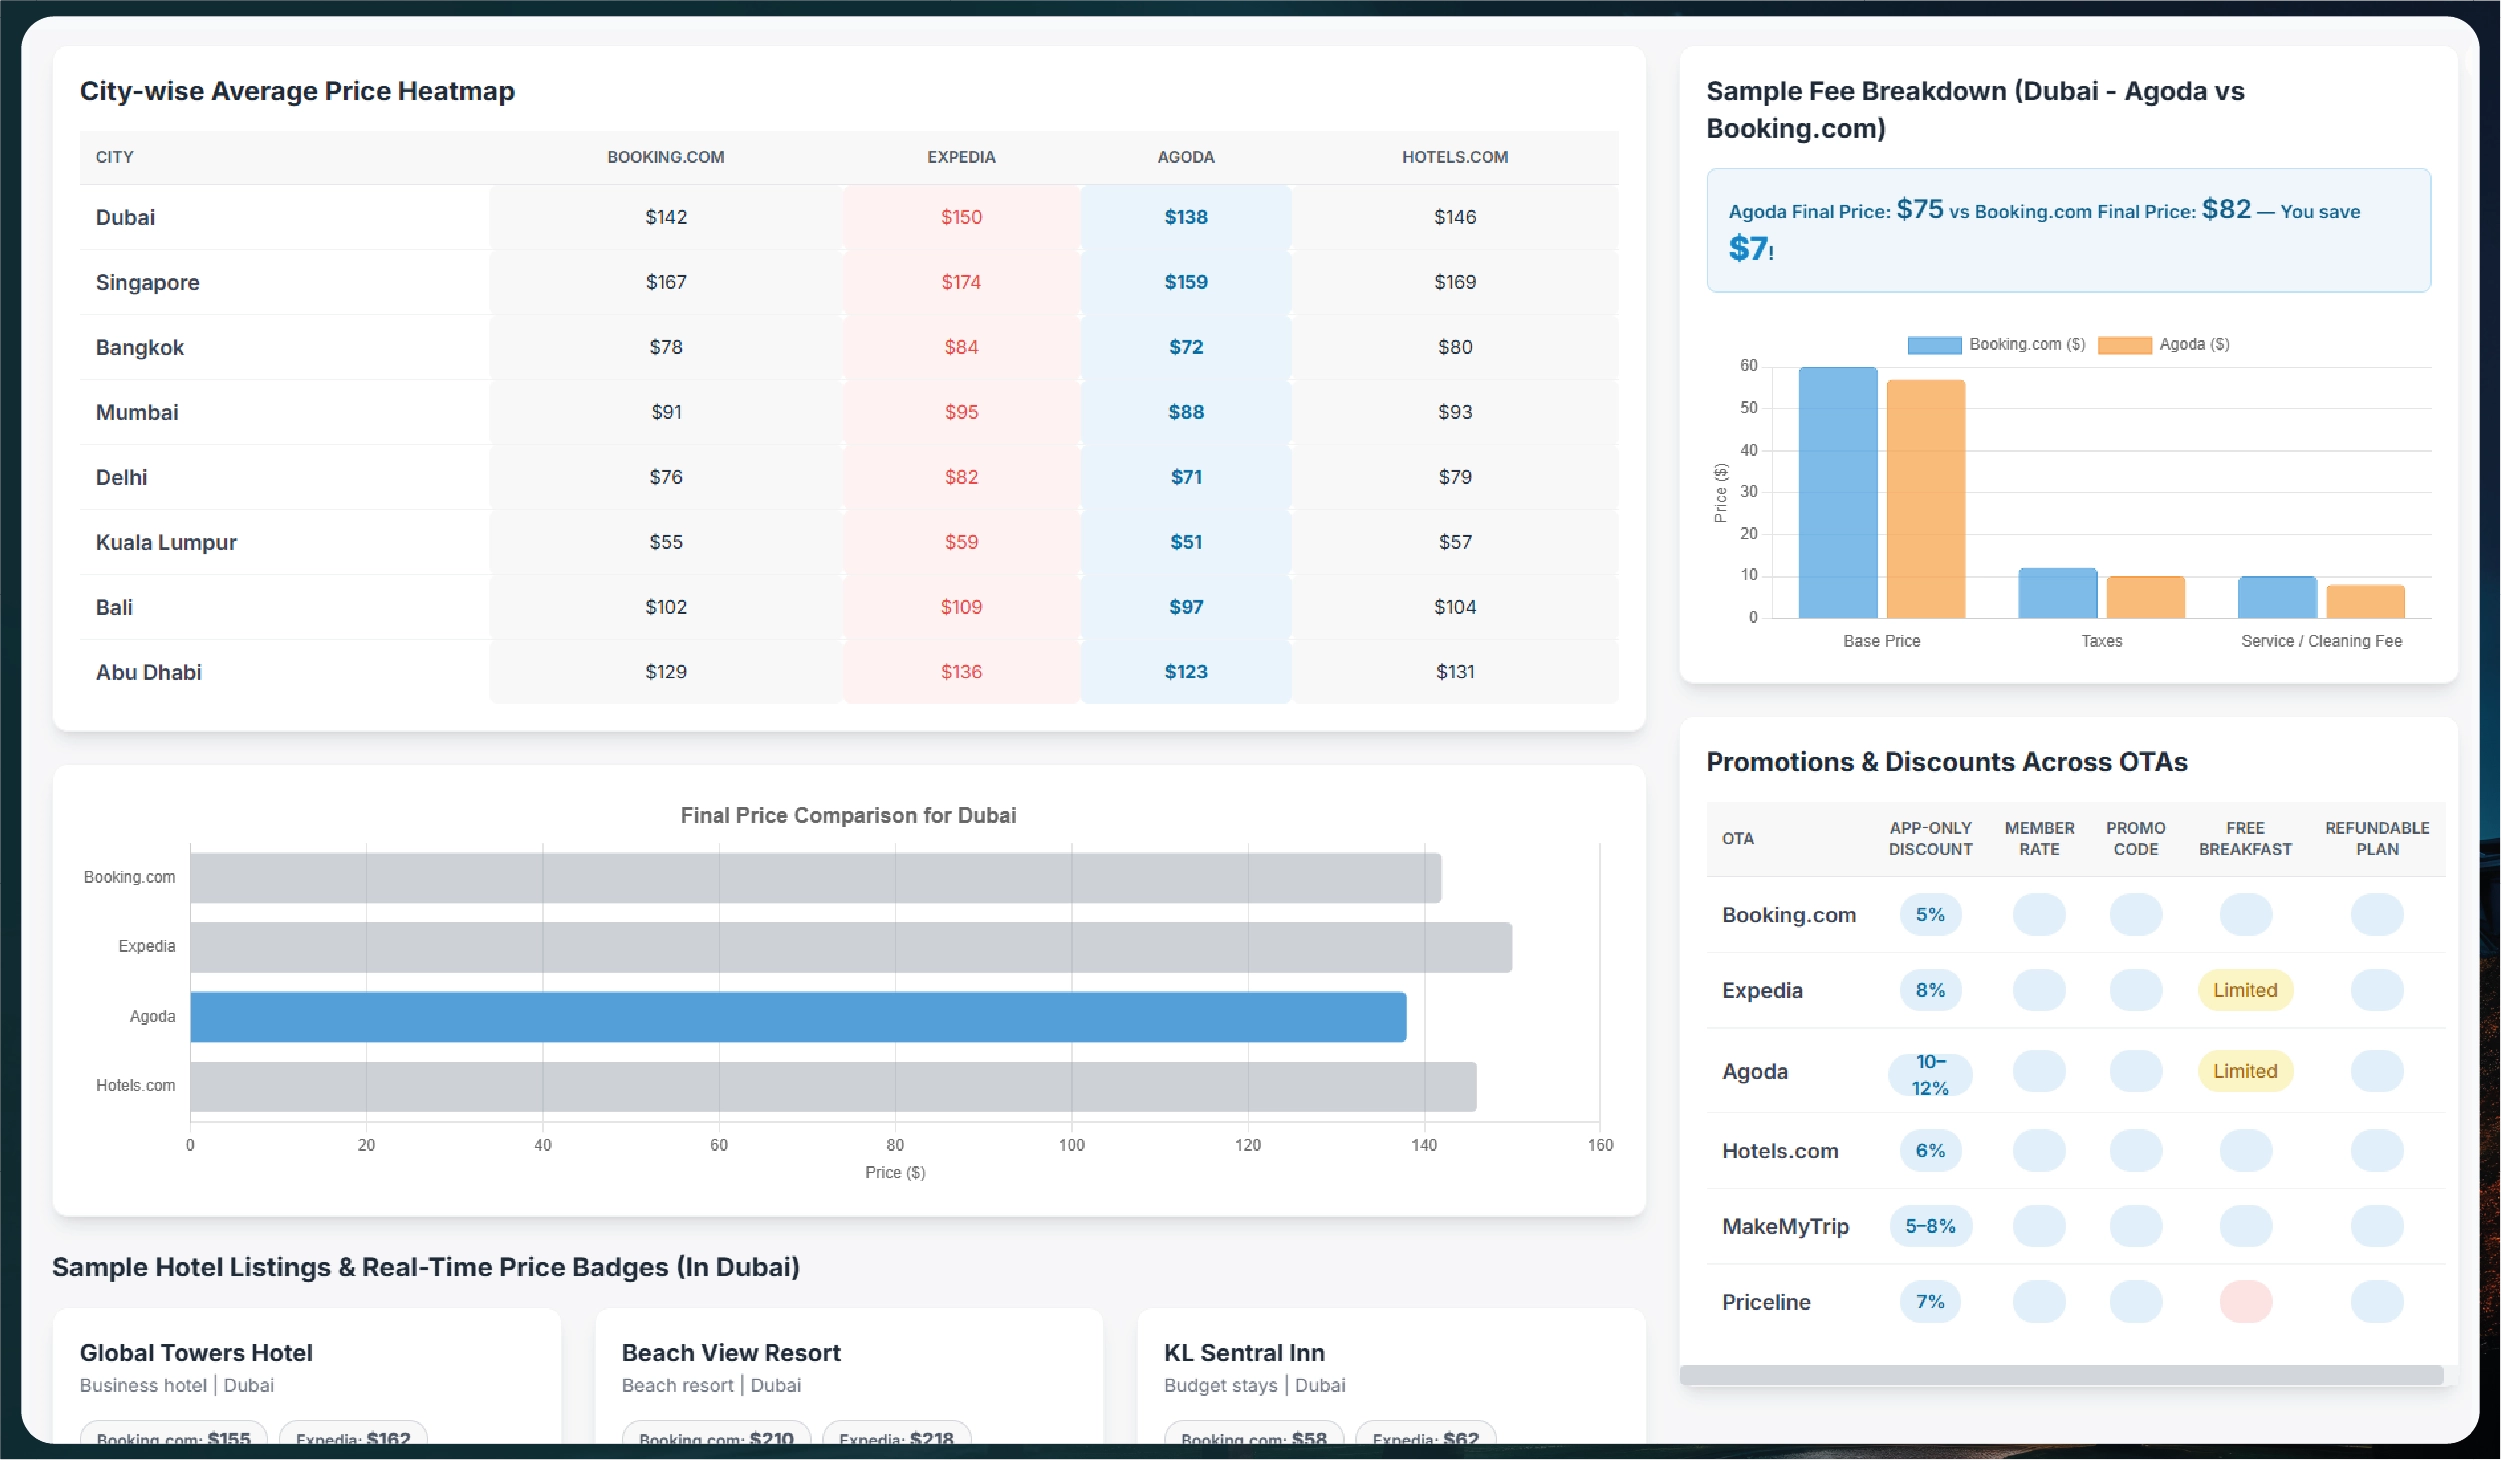The image size is (2501, 1461).
Task: Click the MakeMyTrip 5–8% discount badge
Action: pyautogui.click(x=1929, y=1226)
